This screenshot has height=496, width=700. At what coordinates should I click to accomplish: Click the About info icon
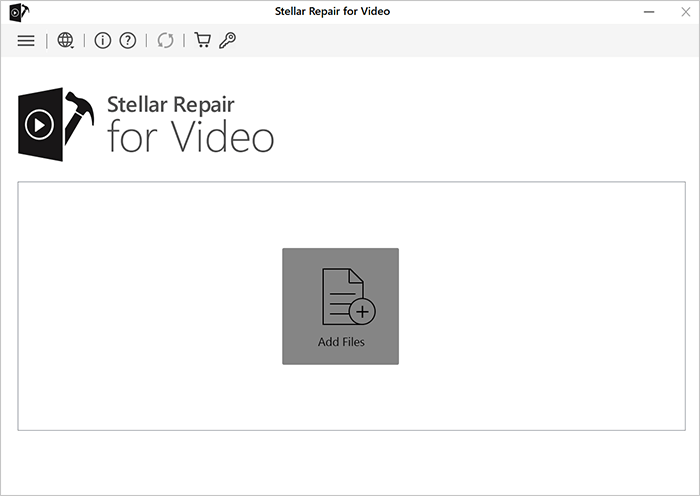[103, 41]
